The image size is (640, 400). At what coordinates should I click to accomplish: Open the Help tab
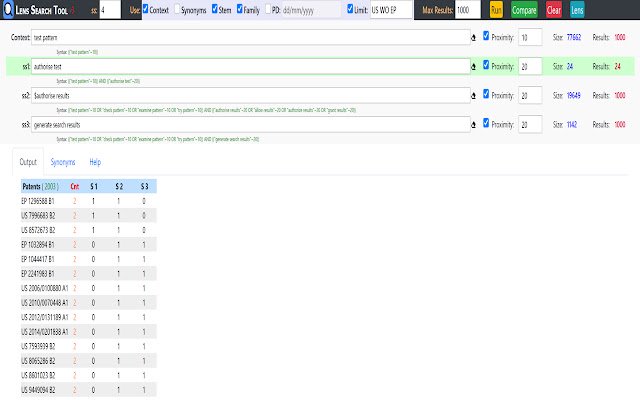point(95,162)
